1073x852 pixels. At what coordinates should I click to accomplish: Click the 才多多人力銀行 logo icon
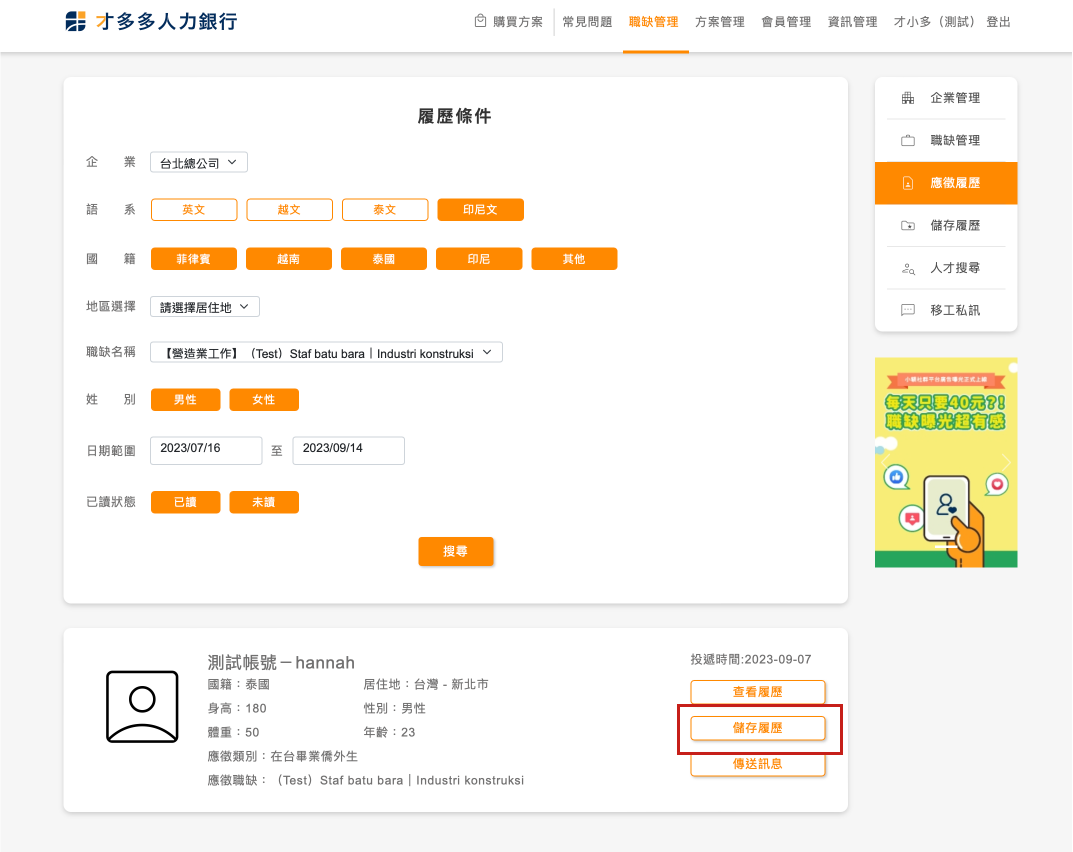tap(76, 22)
